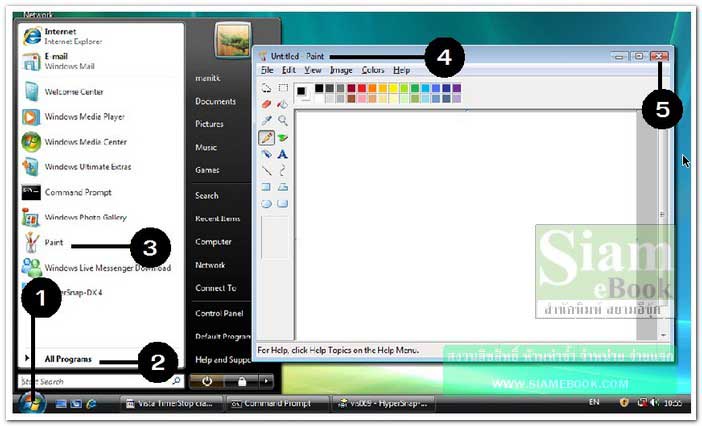Pick the Eraser tool in Paint
This screenshot has height=426, width=702.
(266, 104)
